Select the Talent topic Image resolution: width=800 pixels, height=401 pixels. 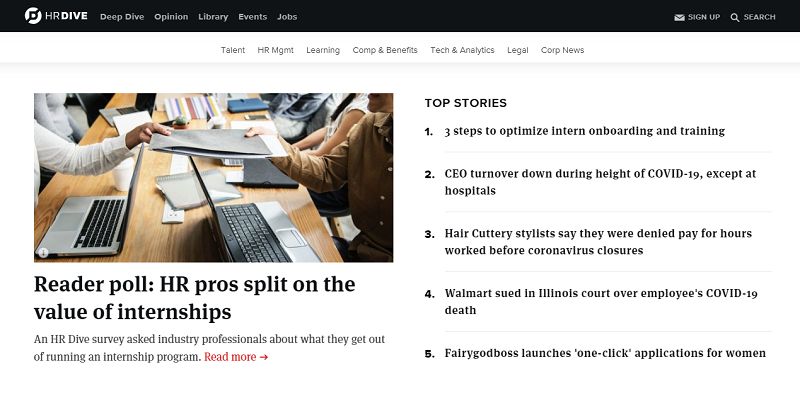(x=233, y=50)
